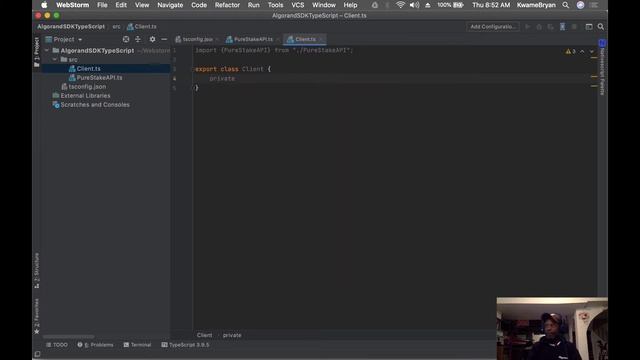This screenshot has height=360, width=640.
Task: Click private breadcrumb at editor bottom
Action: pyautogui.click(x=232, y=335)
